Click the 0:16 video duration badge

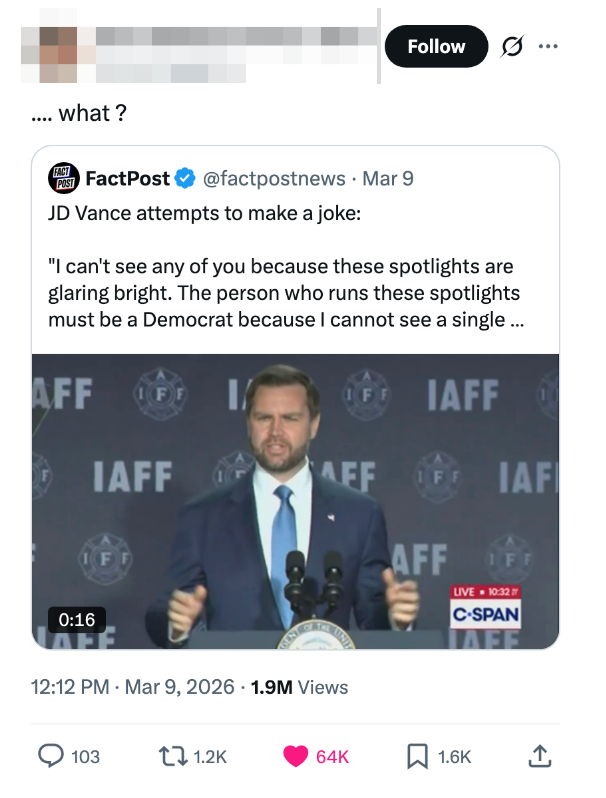coord(77,620)
